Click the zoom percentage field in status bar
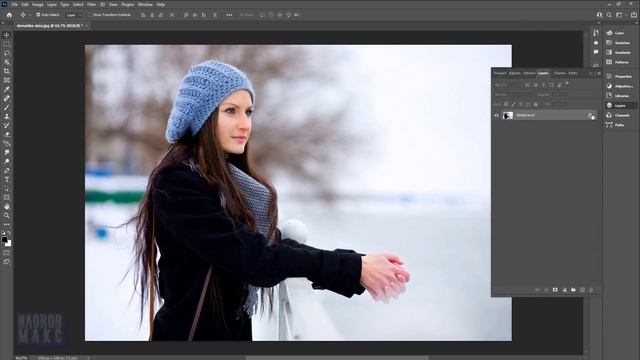The height and width of the screenshot is (360, 640). (x=21, y=358)
